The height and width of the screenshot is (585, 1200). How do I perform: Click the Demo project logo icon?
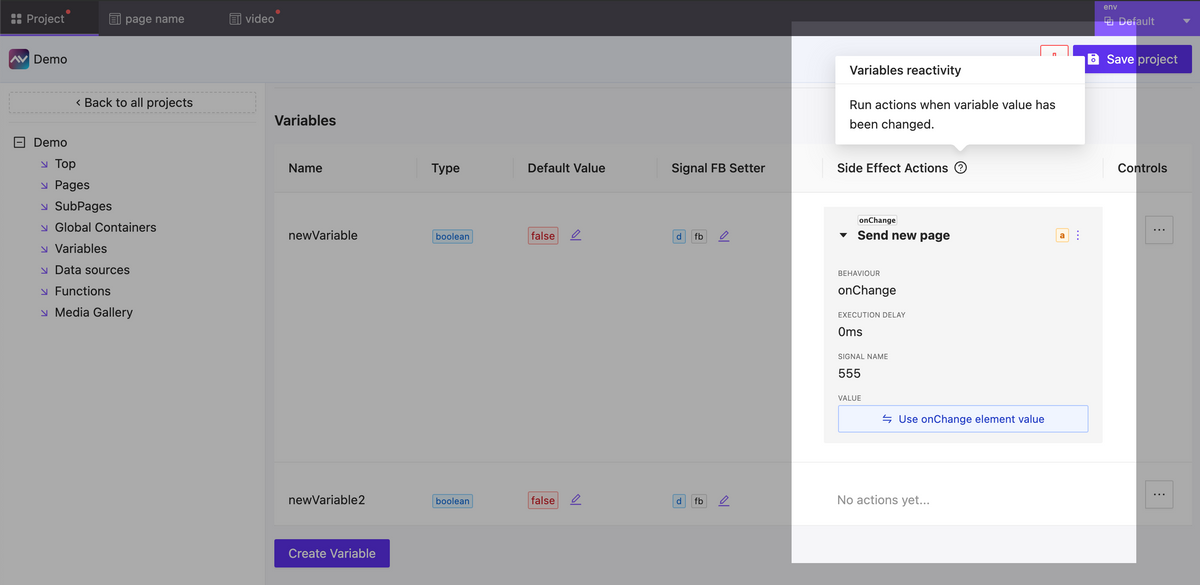[x=19, y=59]
